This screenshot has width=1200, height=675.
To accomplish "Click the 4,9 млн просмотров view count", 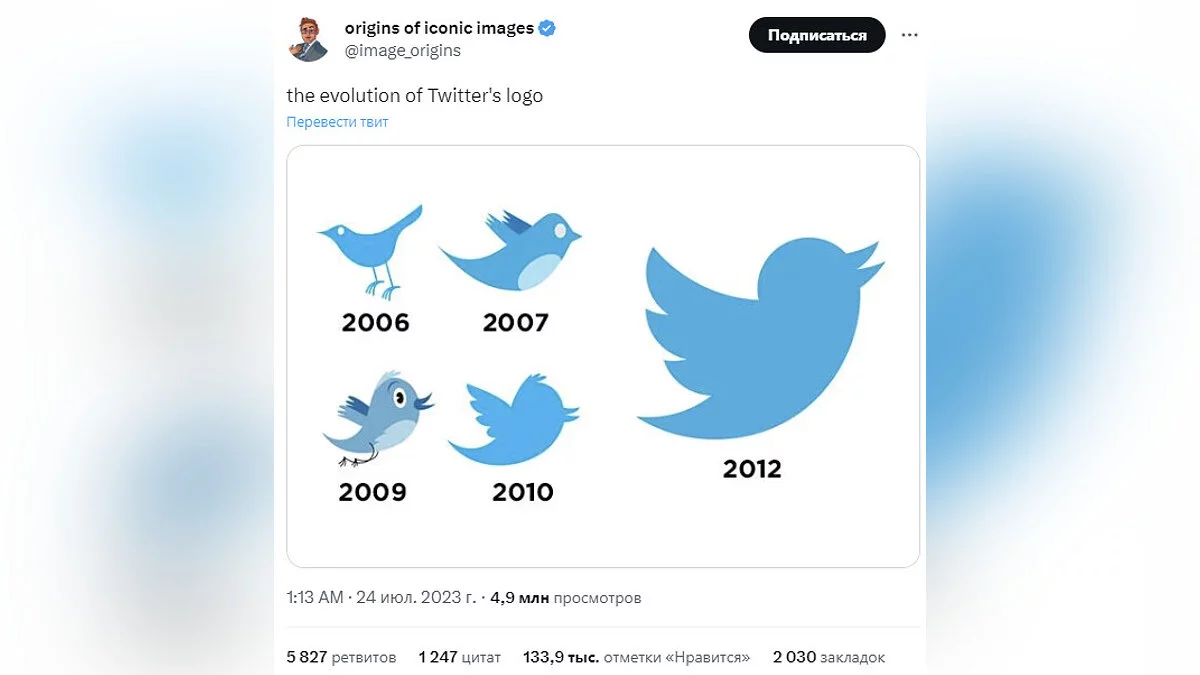I will coord(565,598).
